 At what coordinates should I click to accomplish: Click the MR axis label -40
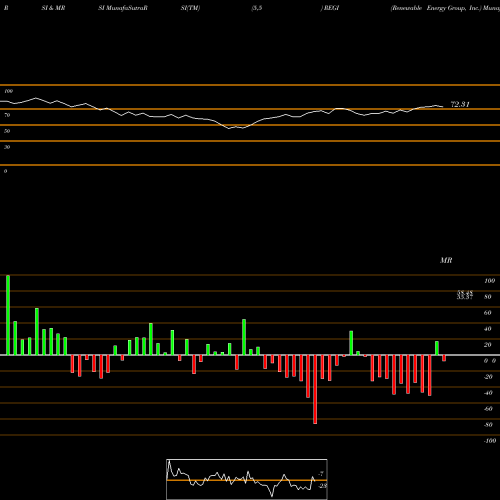(488, 393)
